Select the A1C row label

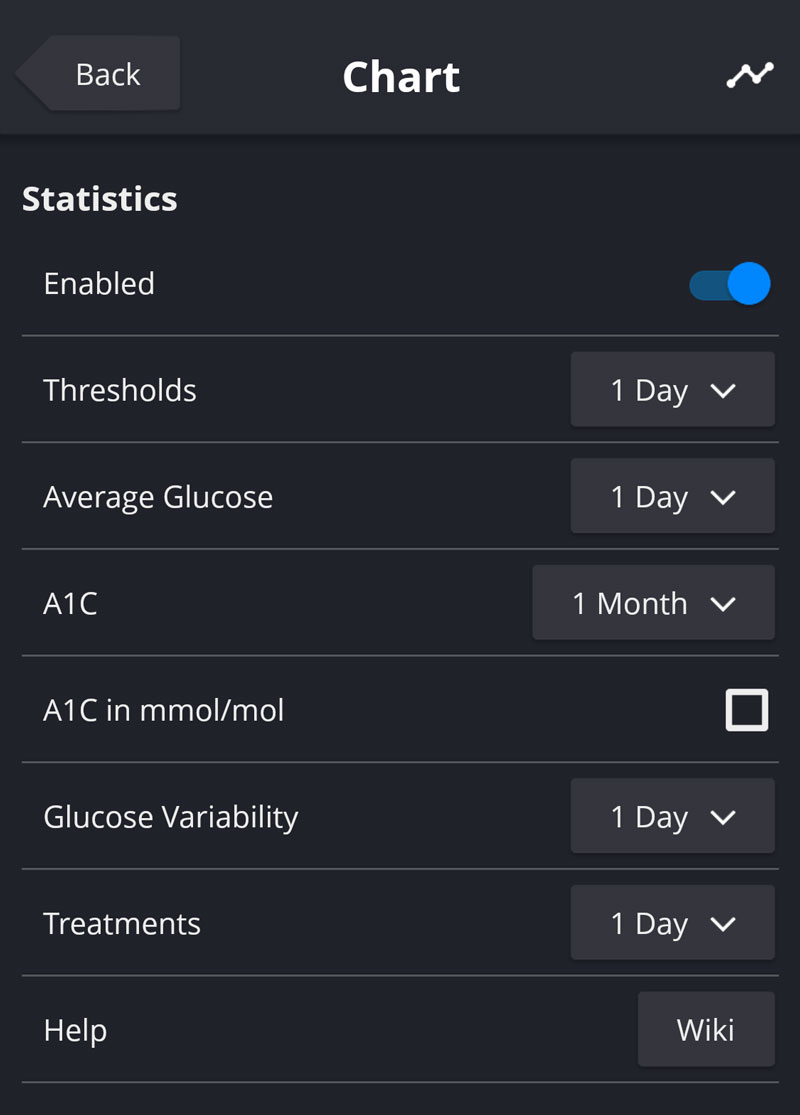coord(70,604)
